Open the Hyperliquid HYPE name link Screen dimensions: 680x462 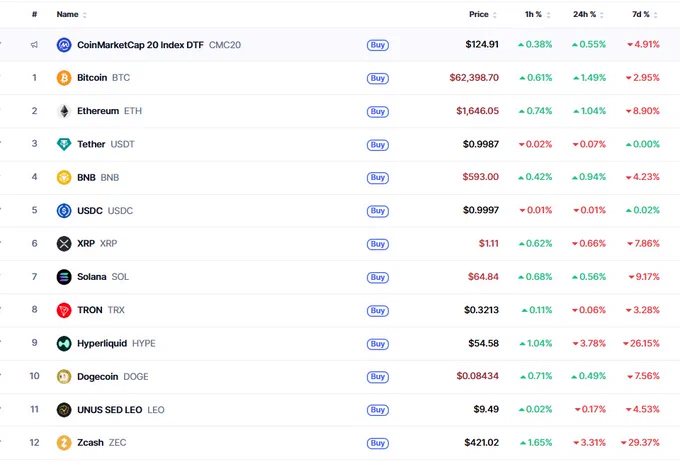116,344
